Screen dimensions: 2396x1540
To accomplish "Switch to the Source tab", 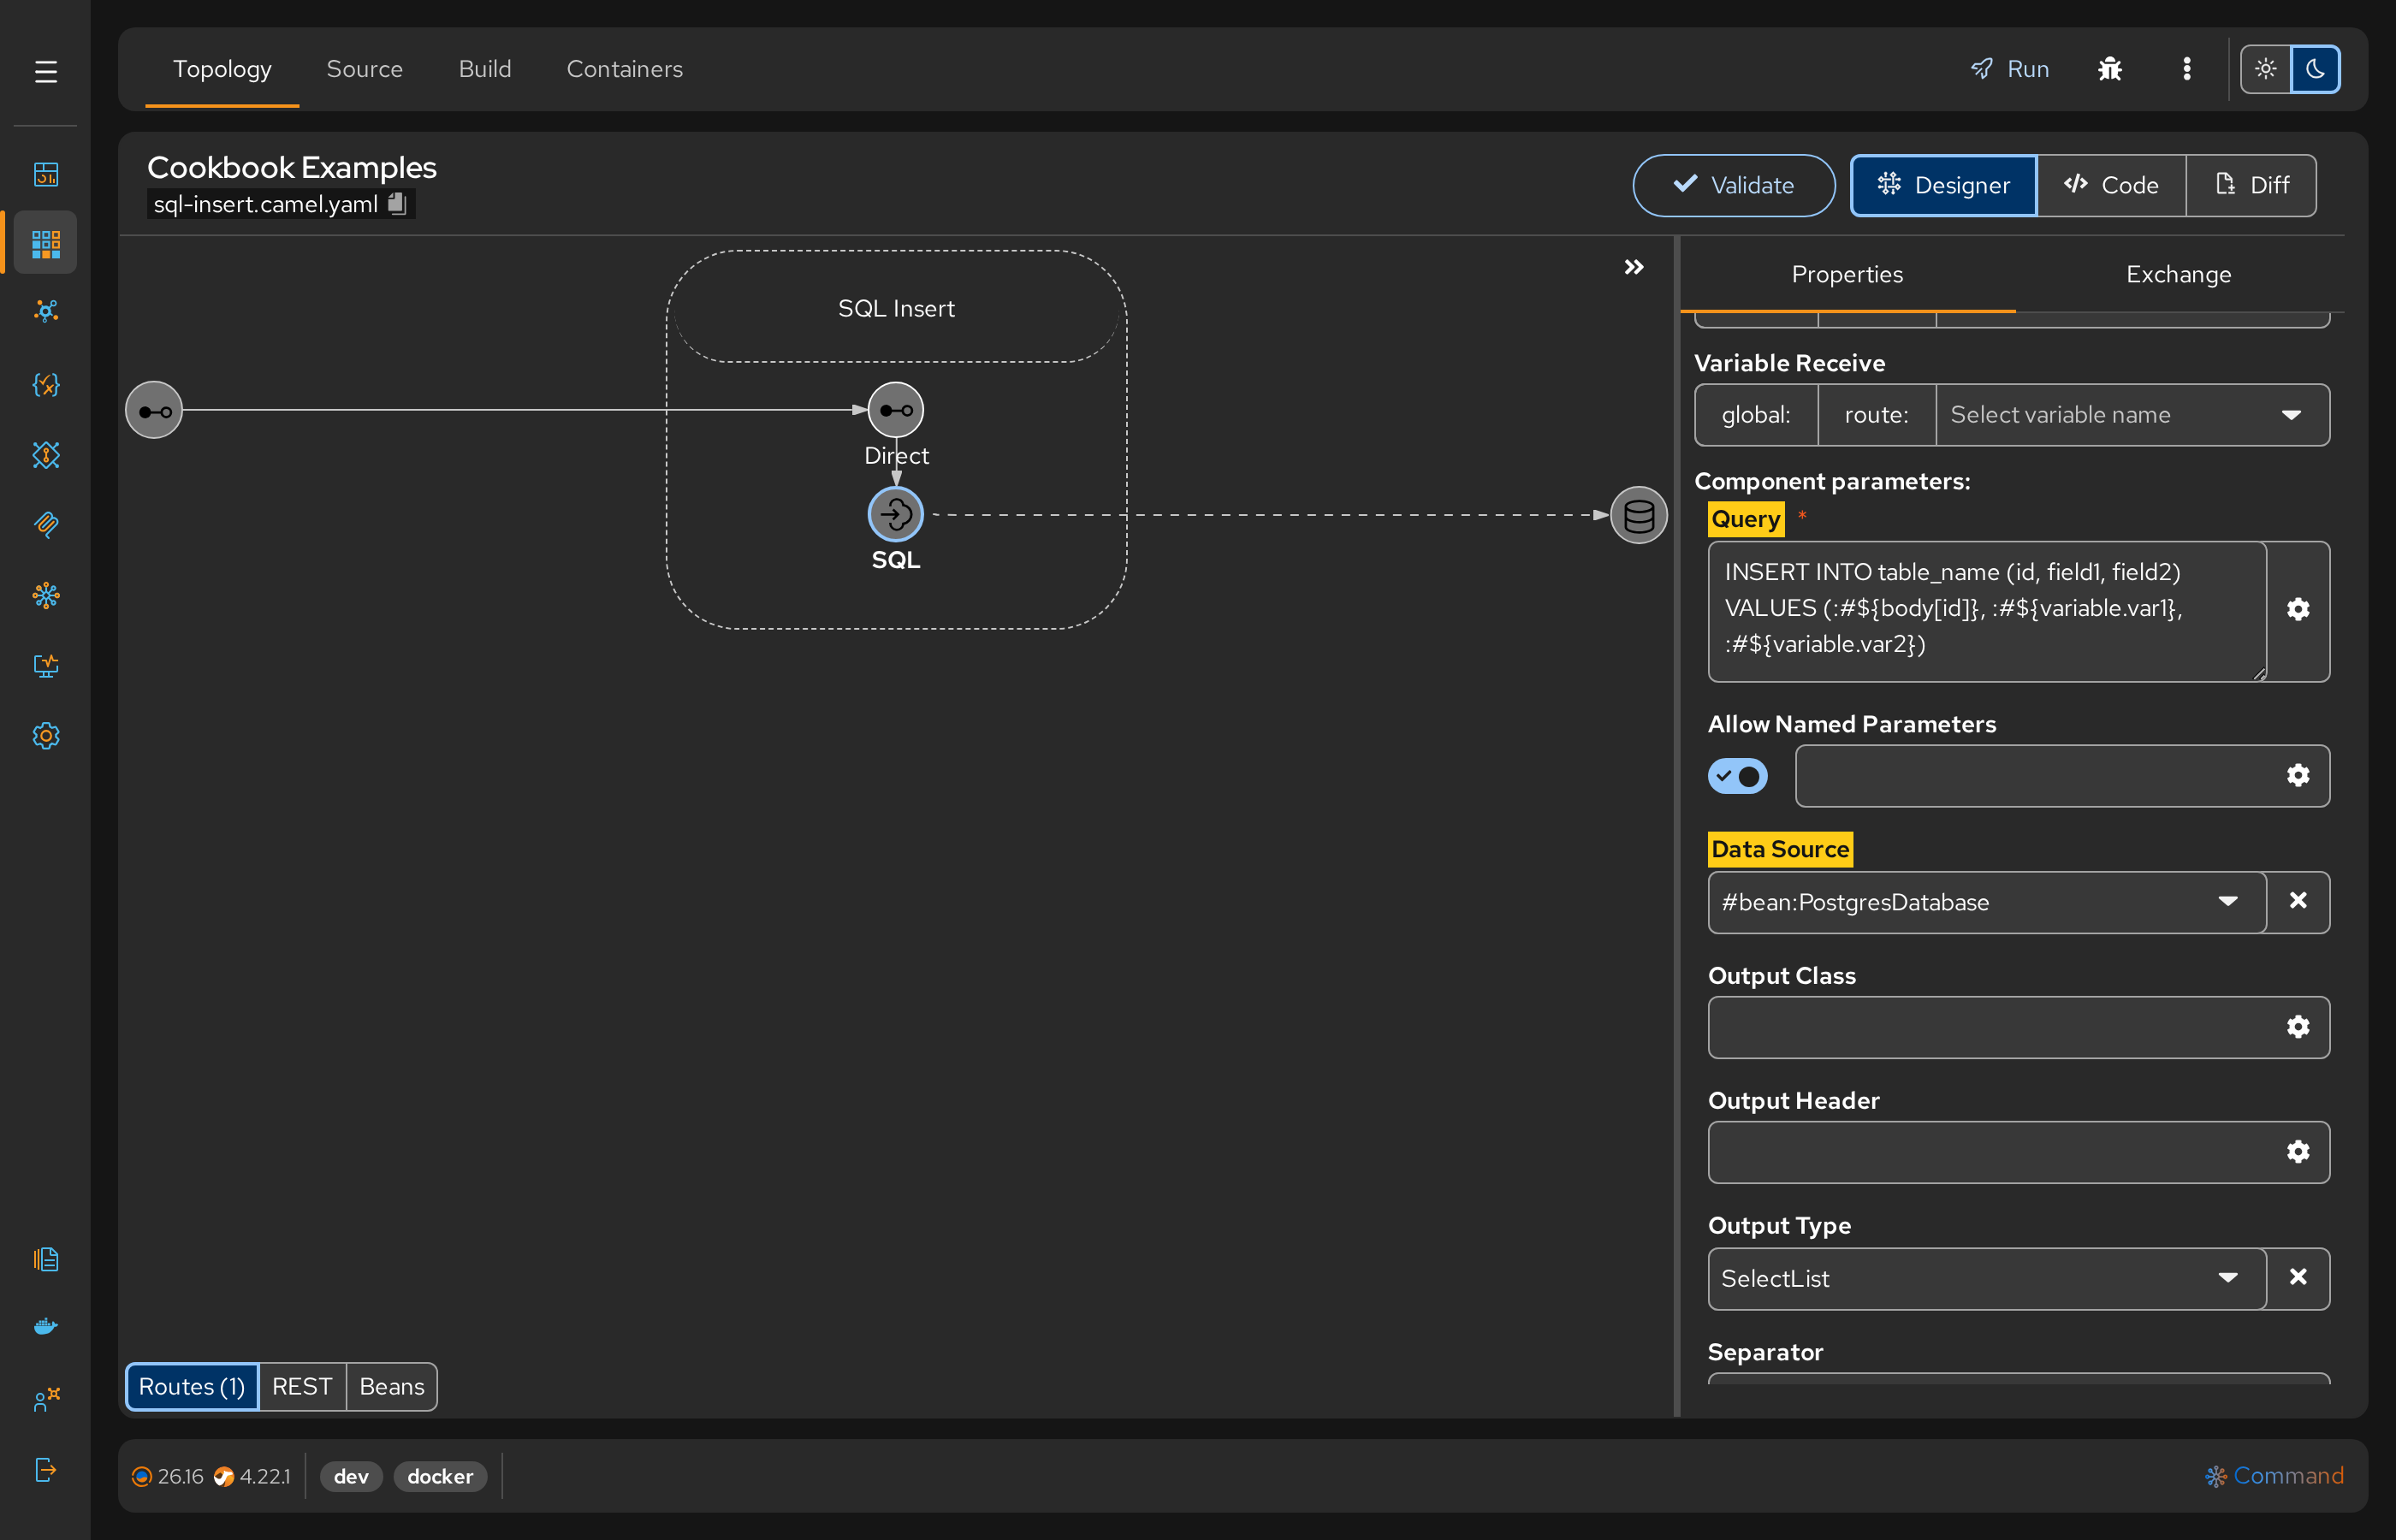I will point(364,69).
